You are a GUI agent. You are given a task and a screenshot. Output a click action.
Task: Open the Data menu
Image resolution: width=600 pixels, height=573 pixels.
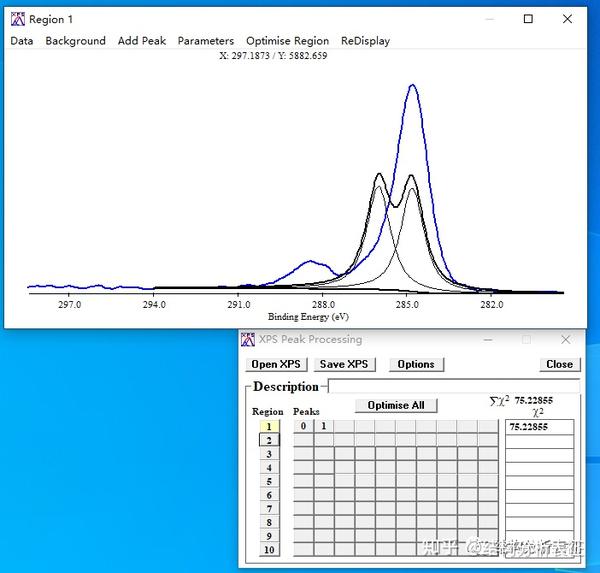[x=22, y=41]
